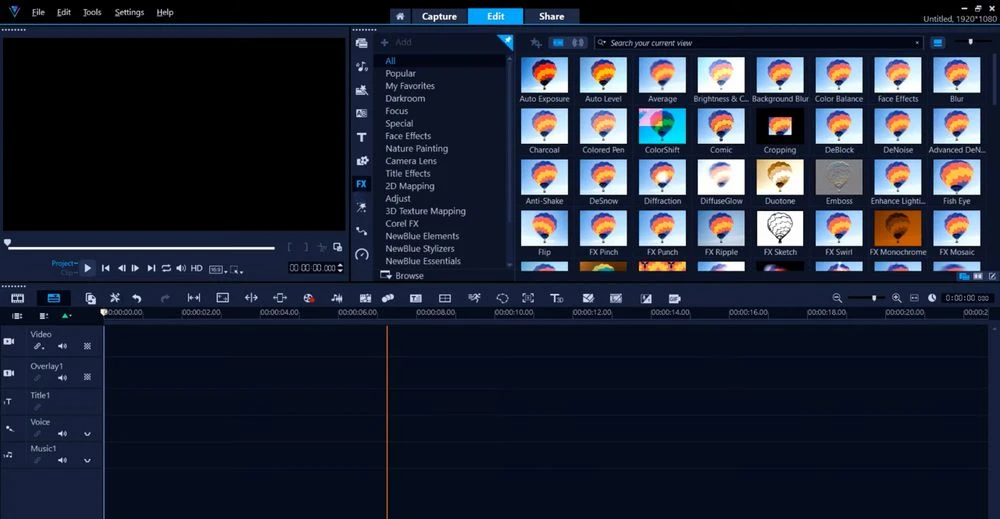Select the Nature Painting category
1000x519 pixels.
pos(417,148)
